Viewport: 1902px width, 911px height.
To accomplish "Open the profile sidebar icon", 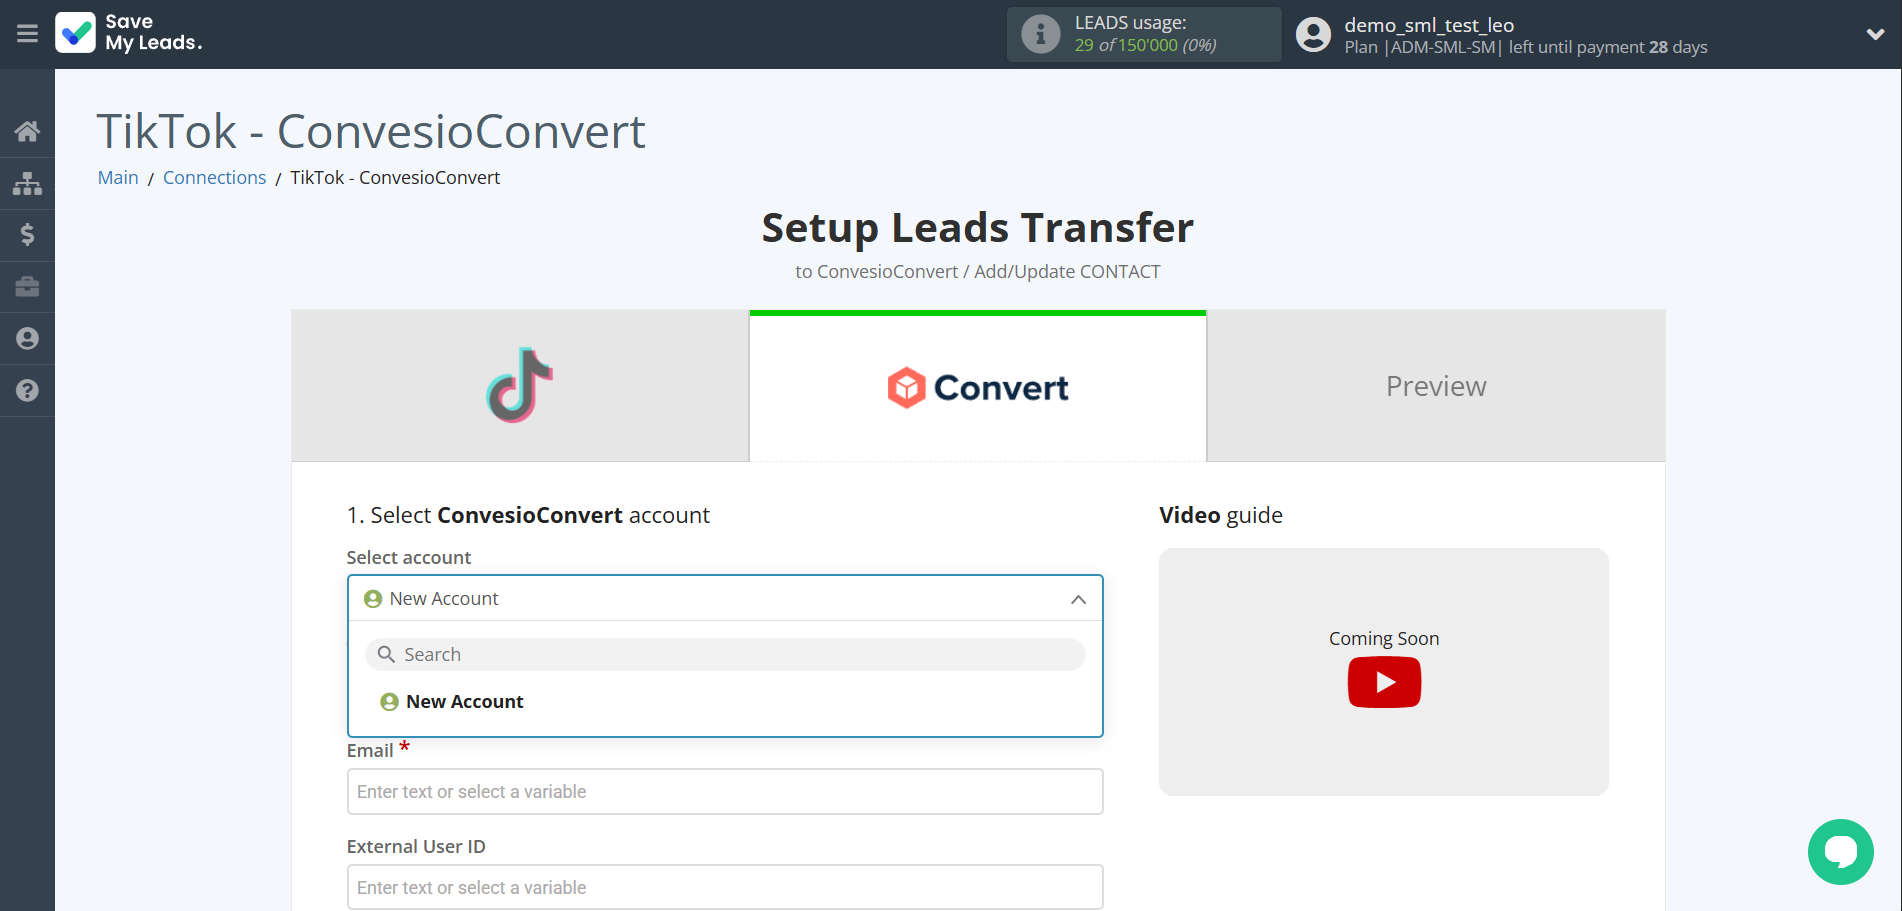I will (27, 339).
